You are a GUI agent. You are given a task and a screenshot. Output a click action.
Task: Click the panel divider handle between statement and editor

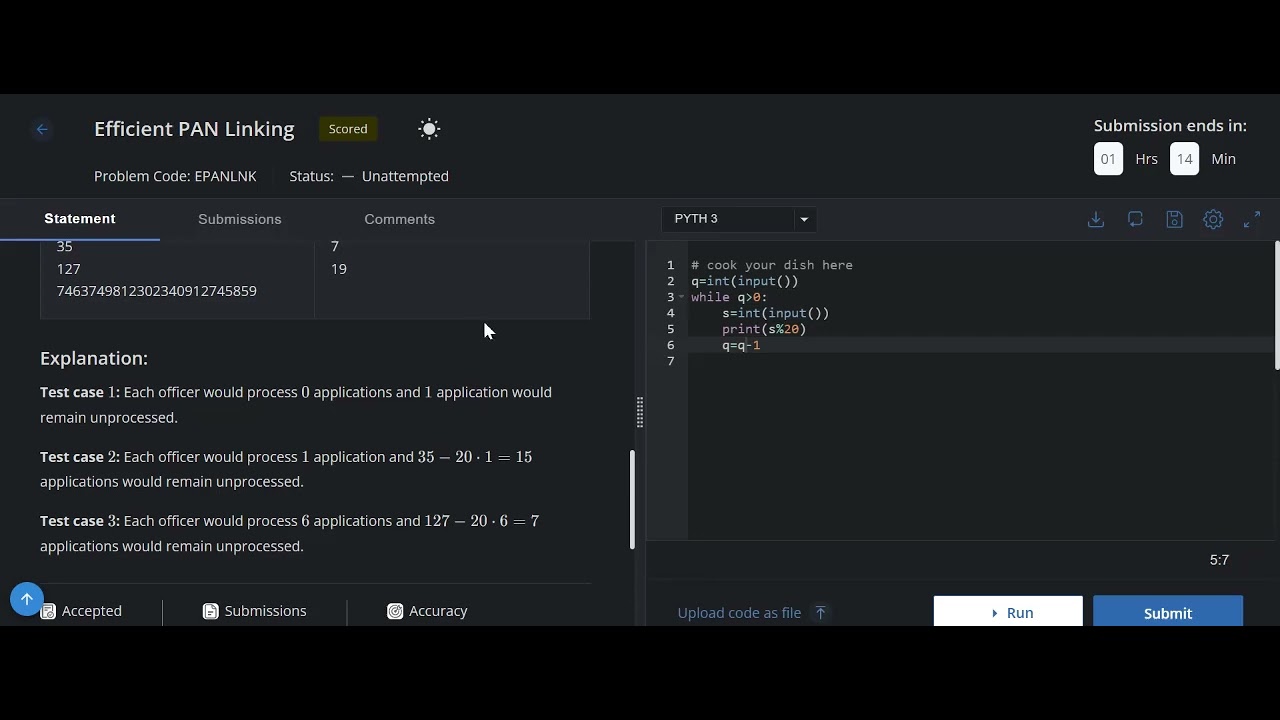[640, 412]
